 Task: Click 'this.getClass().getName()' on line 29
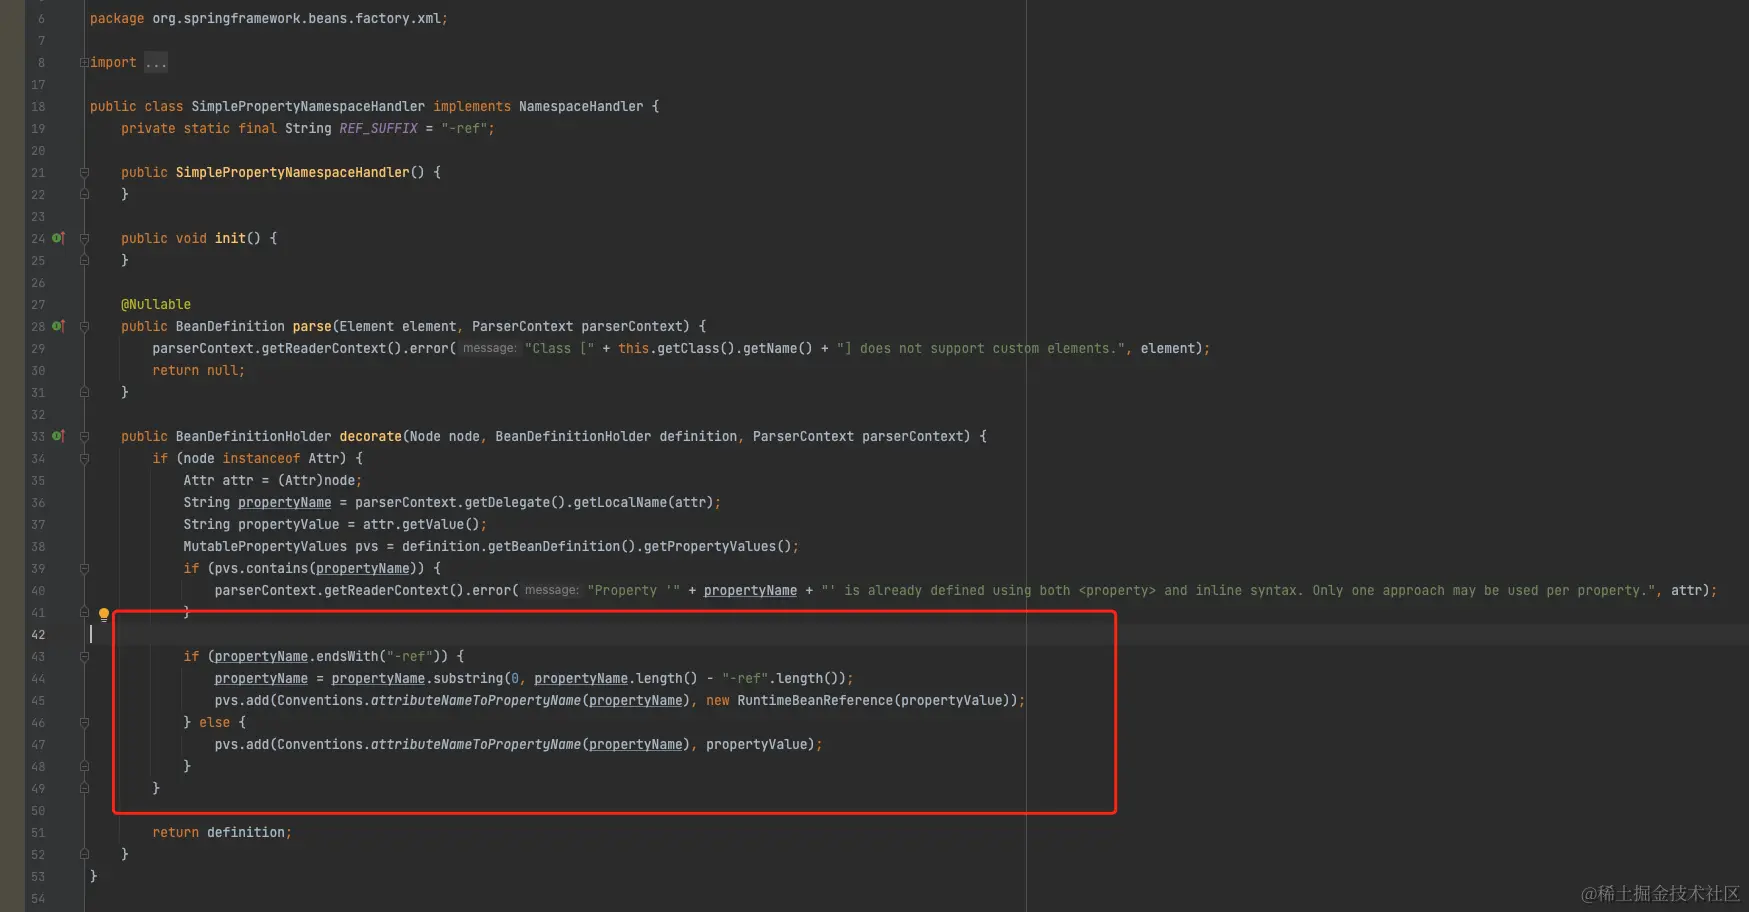coord(715,348)
